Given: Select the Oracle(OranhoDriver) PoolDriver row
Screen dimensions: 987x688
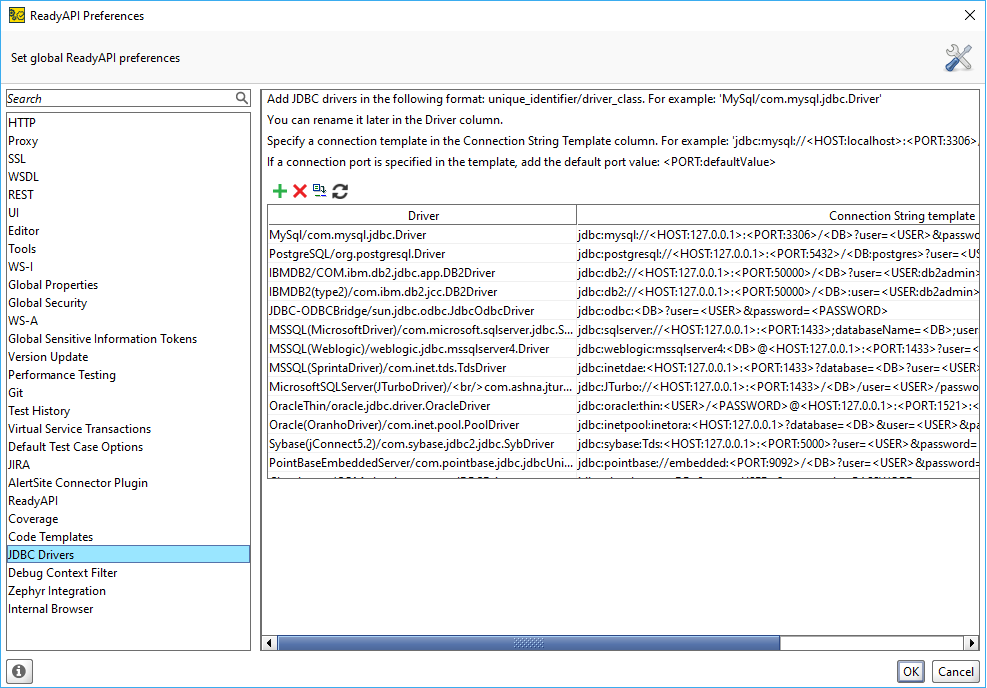Looking at the screenshot, I should 623,425.
